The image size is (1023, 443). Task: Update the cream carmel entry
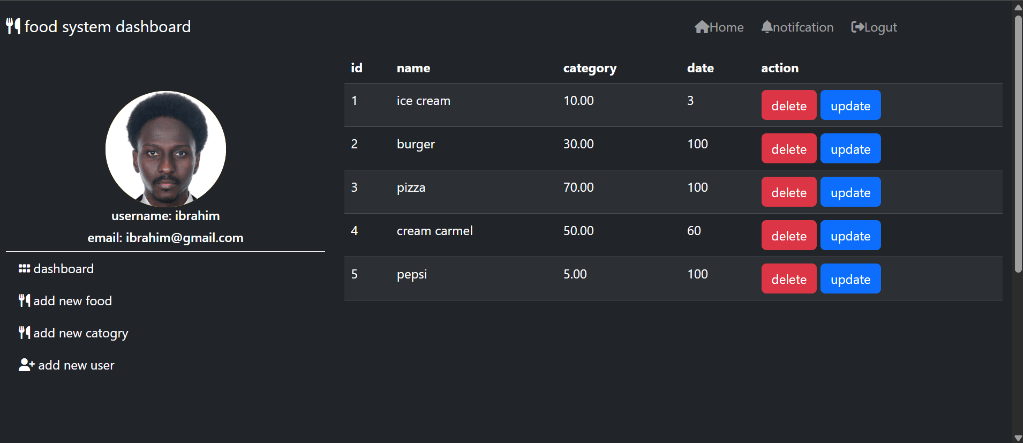[x=850, y=236]
